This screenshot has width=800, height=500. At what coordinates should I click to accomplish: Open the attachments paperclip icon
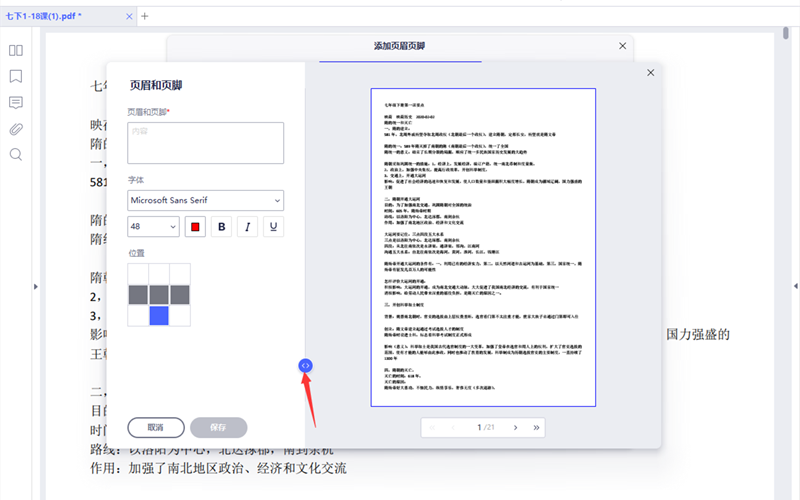coord(16,128)
